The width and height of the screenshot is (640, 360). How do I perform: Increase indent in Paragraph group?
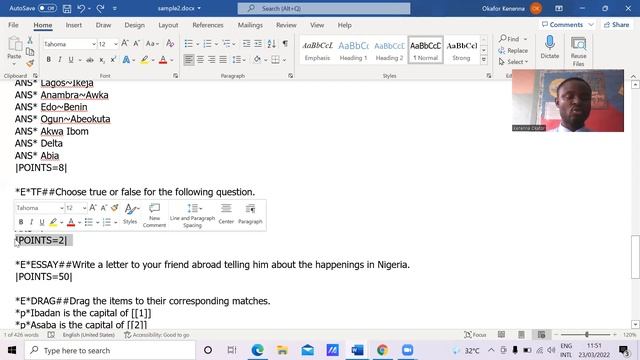(x=258, y=44)
